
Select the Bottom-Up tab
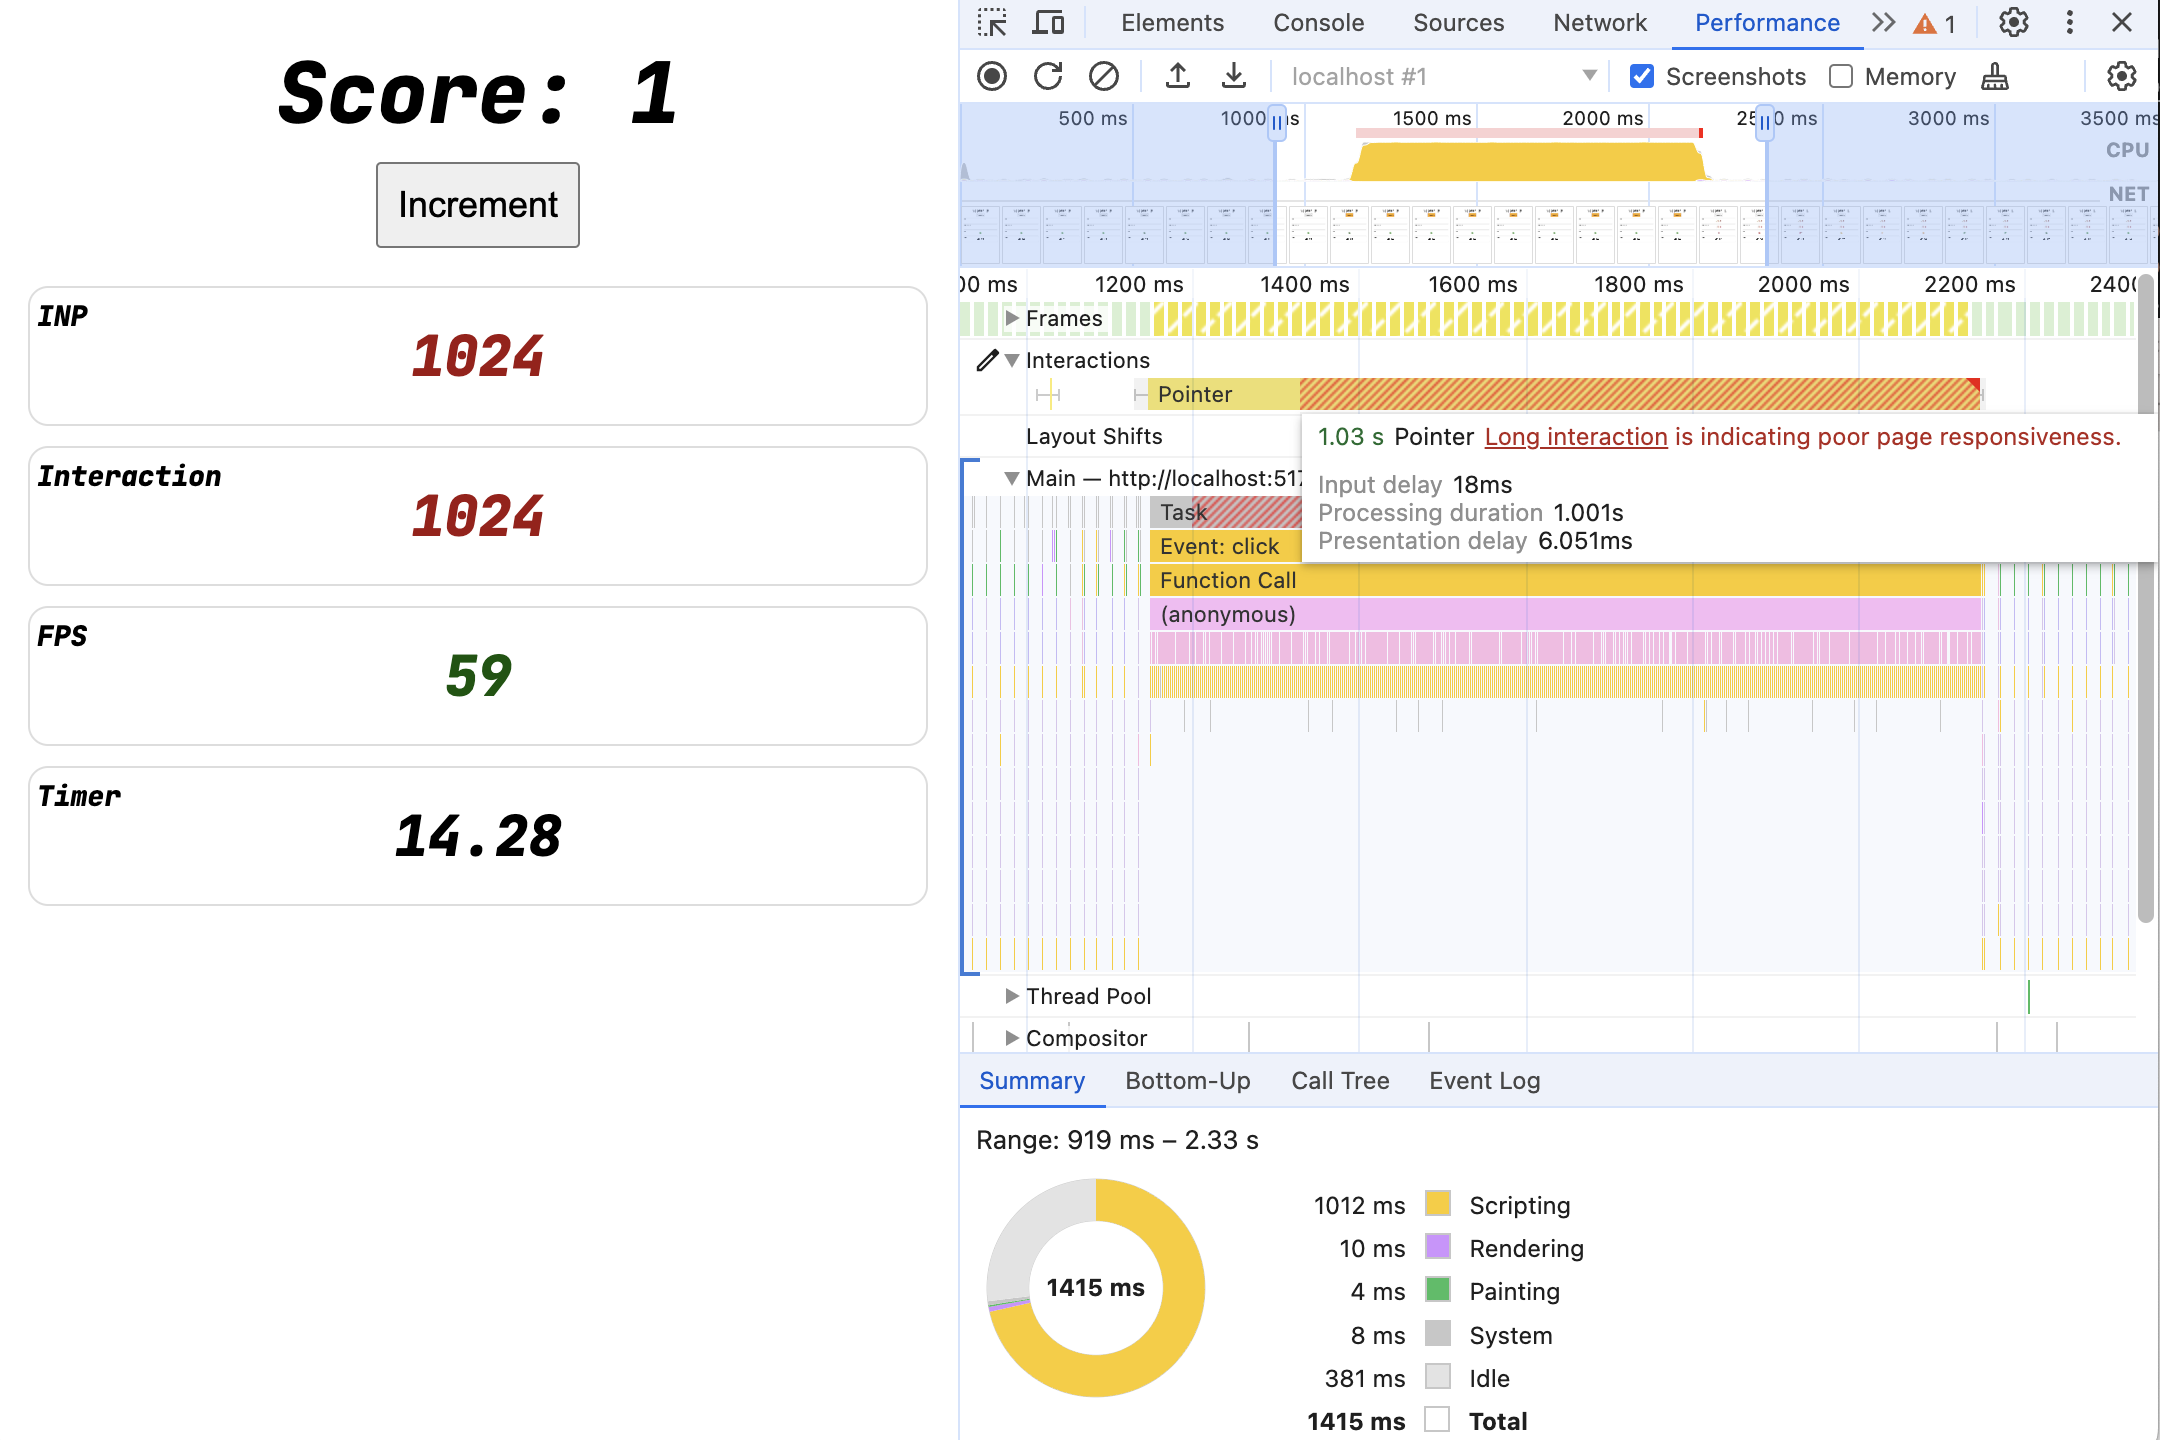pyautogui.click(x=1188, y=1080)
